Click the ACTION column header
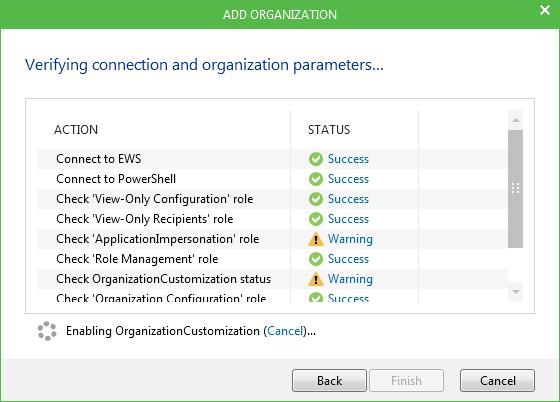Viewport: 560px width, 402px height. [76, 130]
